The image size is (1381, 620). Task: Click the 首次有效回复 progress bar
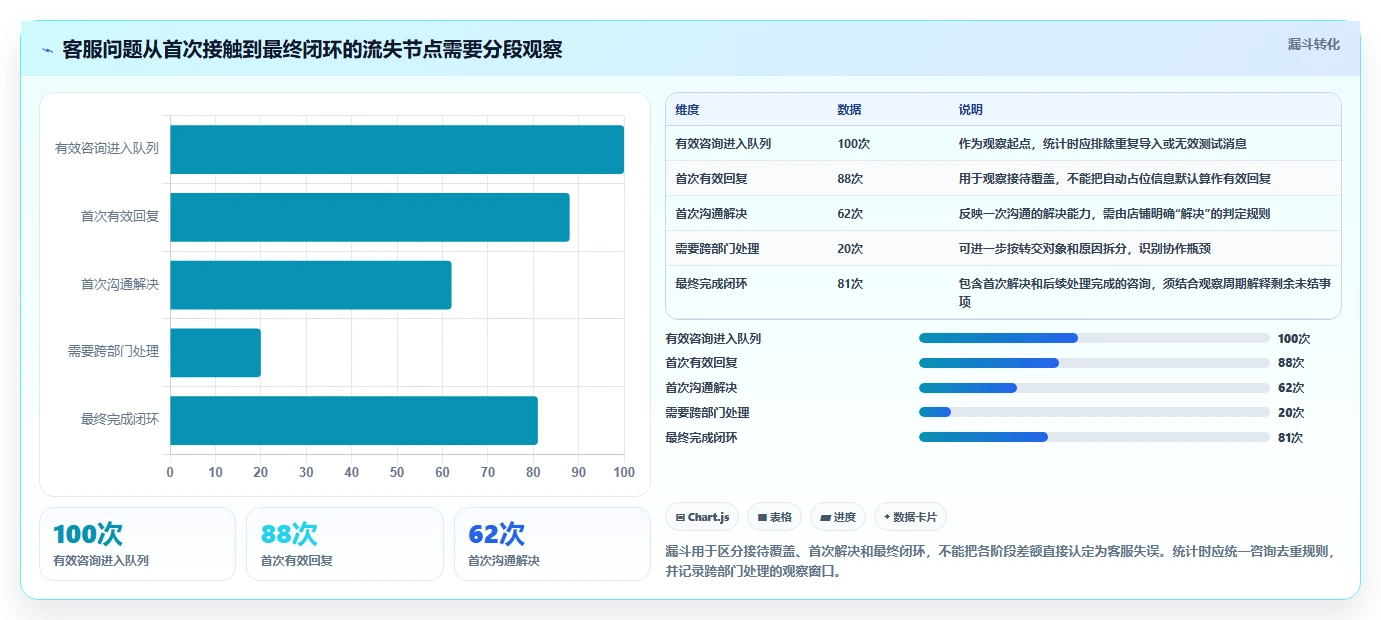click(x=1094, y=363)
